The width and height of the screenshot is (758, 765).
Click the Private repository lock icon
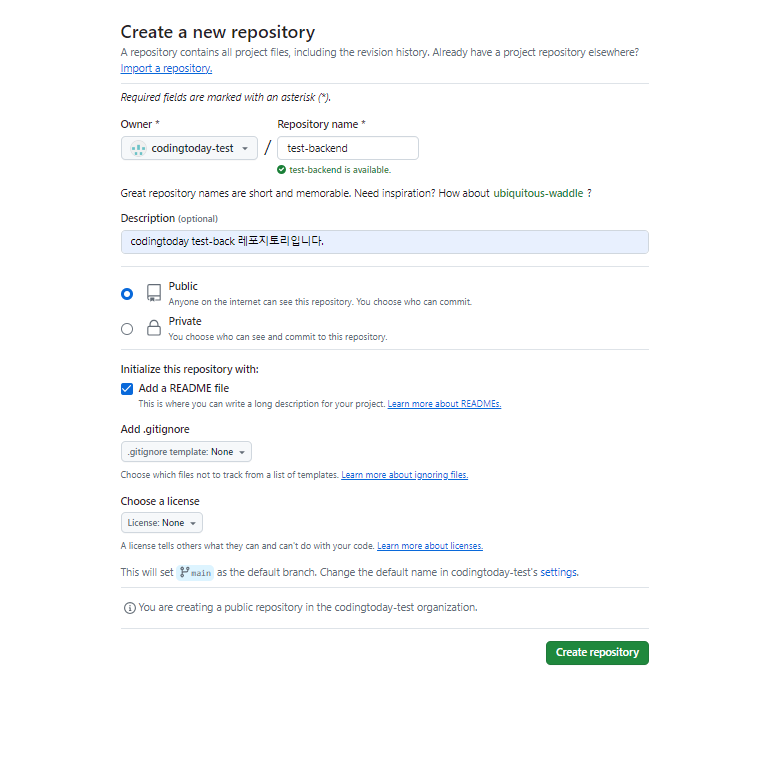(x=154, y=328)
